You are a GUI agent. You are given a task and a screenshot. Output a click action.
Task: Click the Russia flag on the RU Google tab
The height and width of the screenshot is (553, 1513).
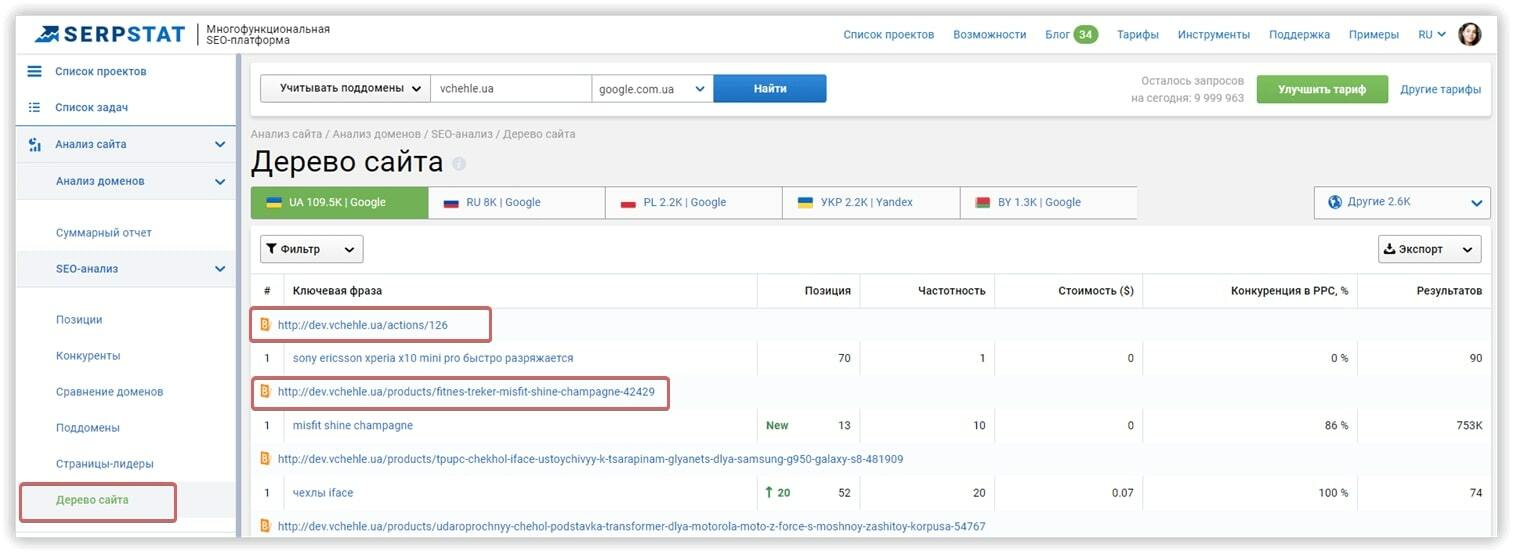click(x=450, y=202)
